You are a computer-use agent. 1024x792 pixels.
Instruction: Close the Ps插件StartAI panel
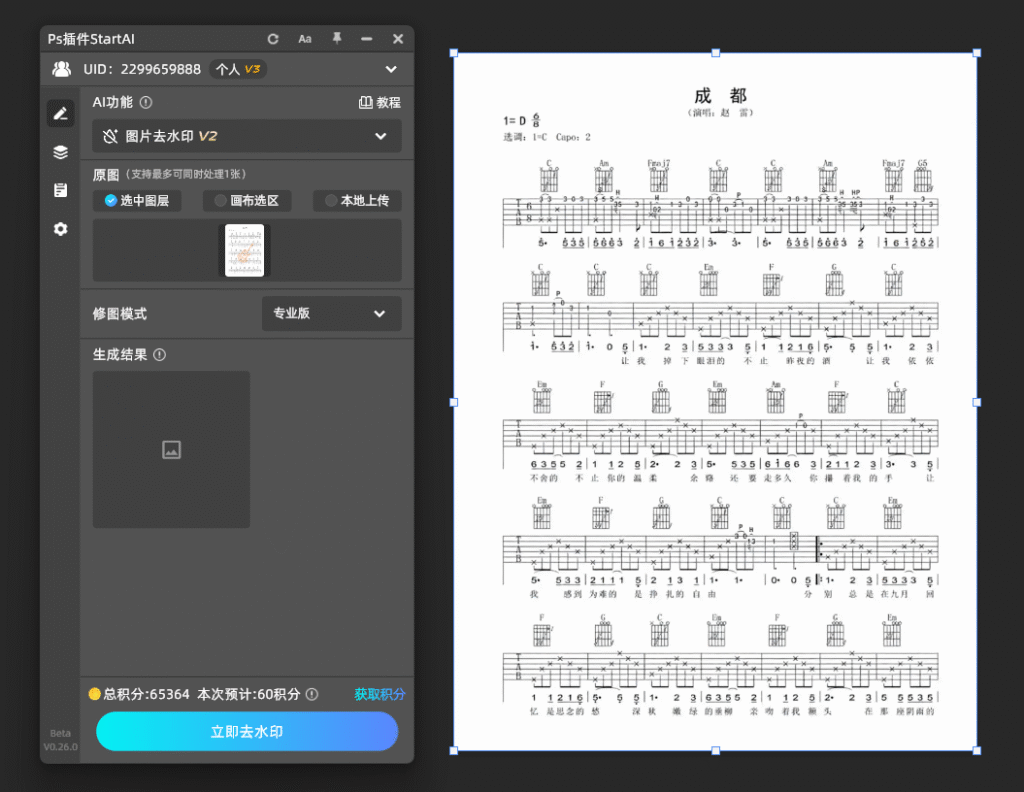398,39
